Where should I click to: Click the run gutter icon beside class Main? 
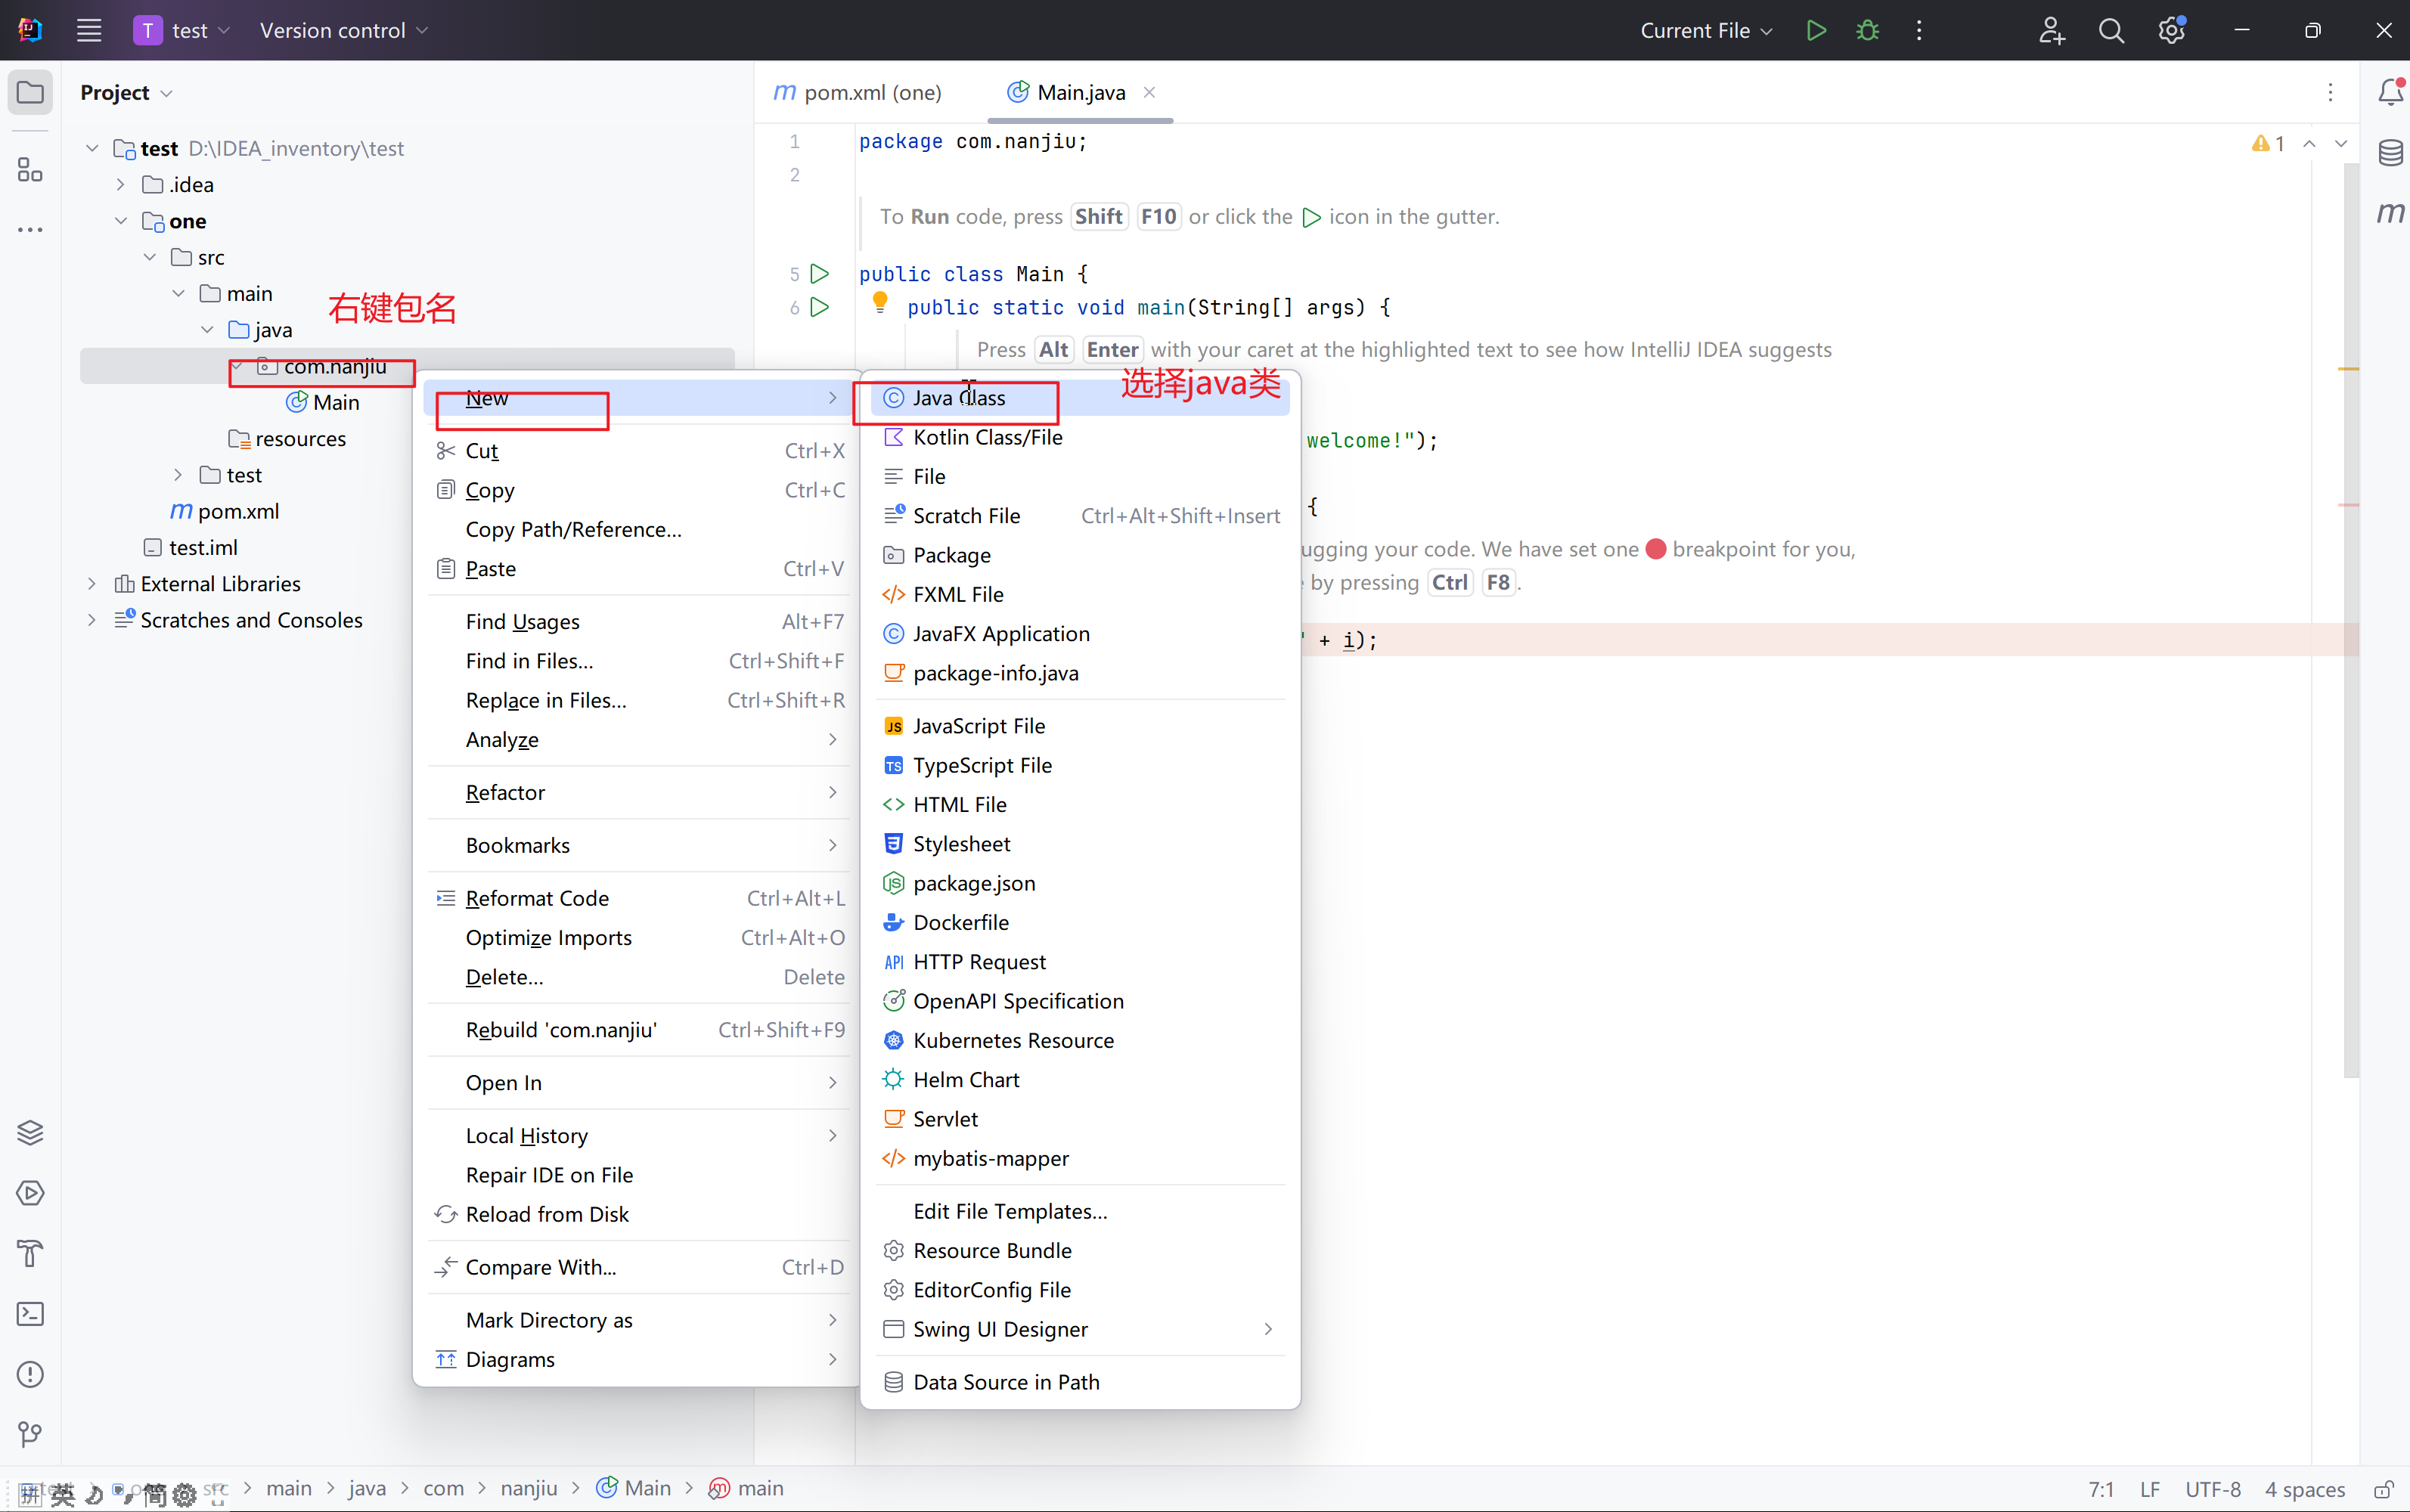[819, 273]
